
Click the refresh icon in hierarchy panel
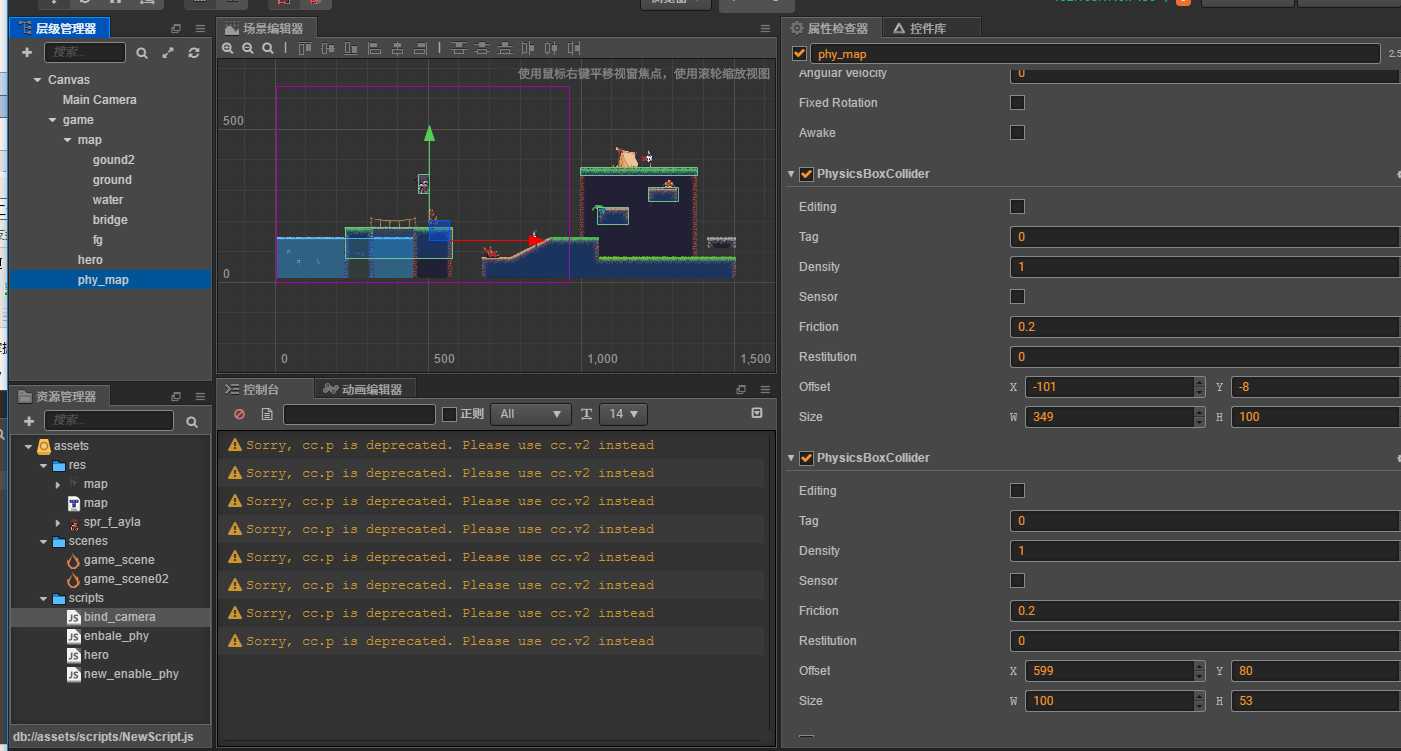(194, 53)
